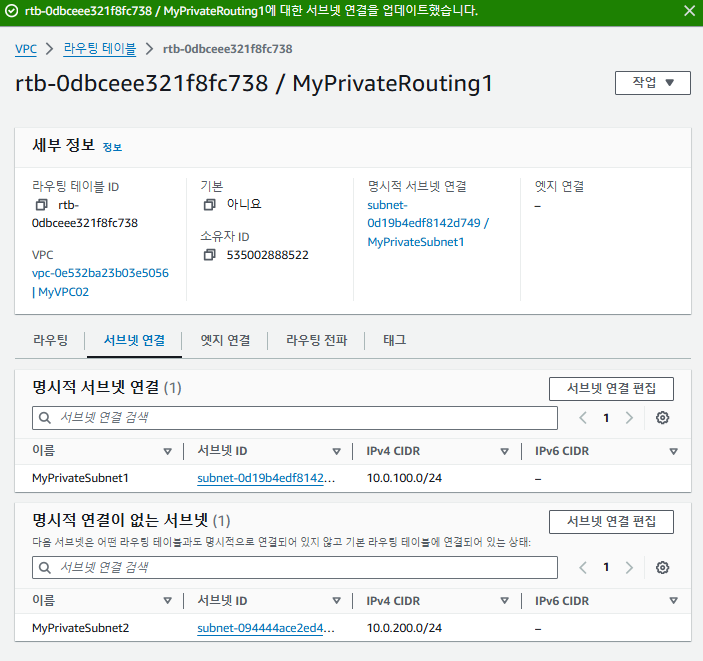
Task: Go to previous page in 명시적 서브넷 연결 table
Action: [583, 418]
